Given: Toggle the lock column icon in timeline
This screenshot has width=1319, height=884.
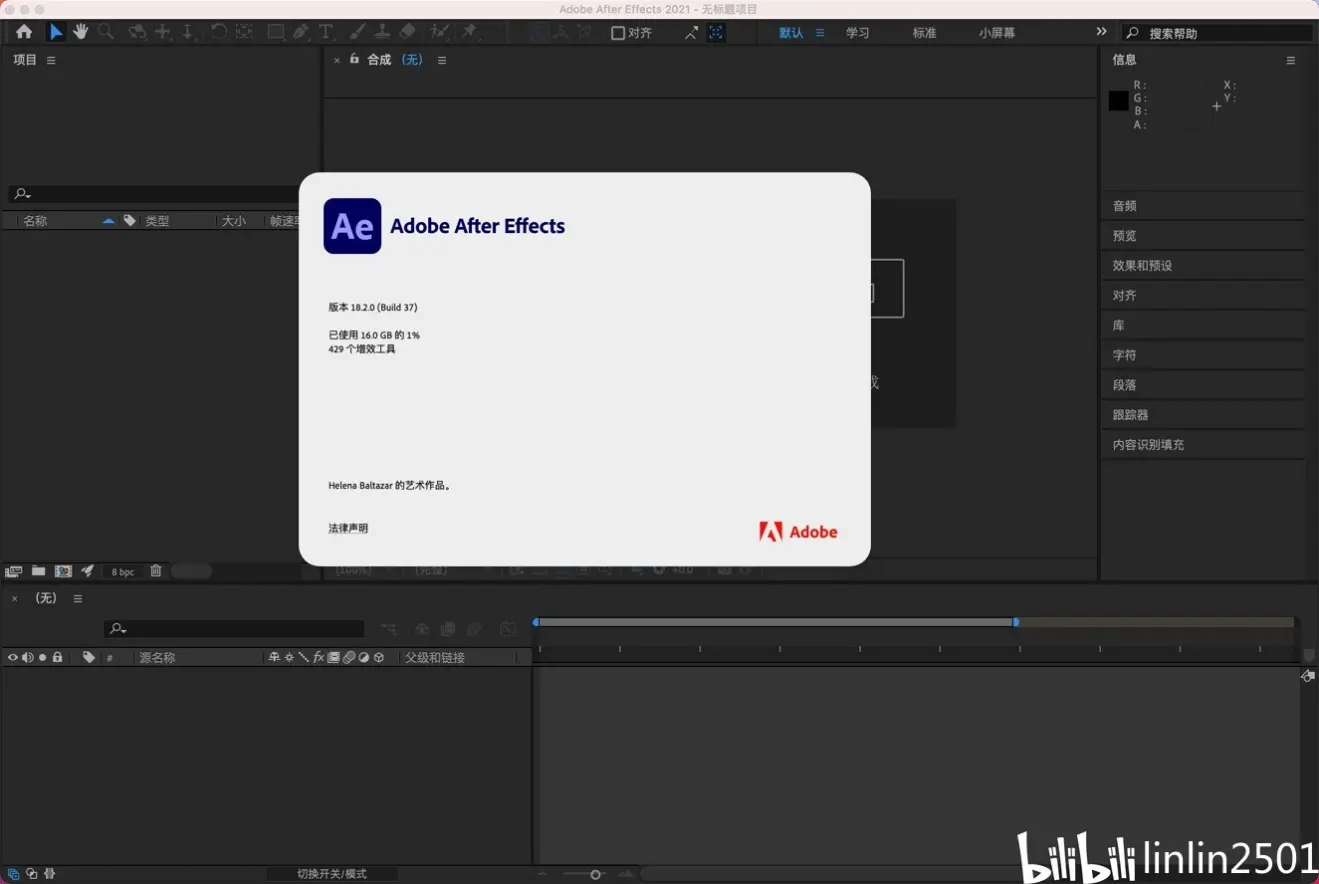Looking at the screenshot, I should coord(57,657).
